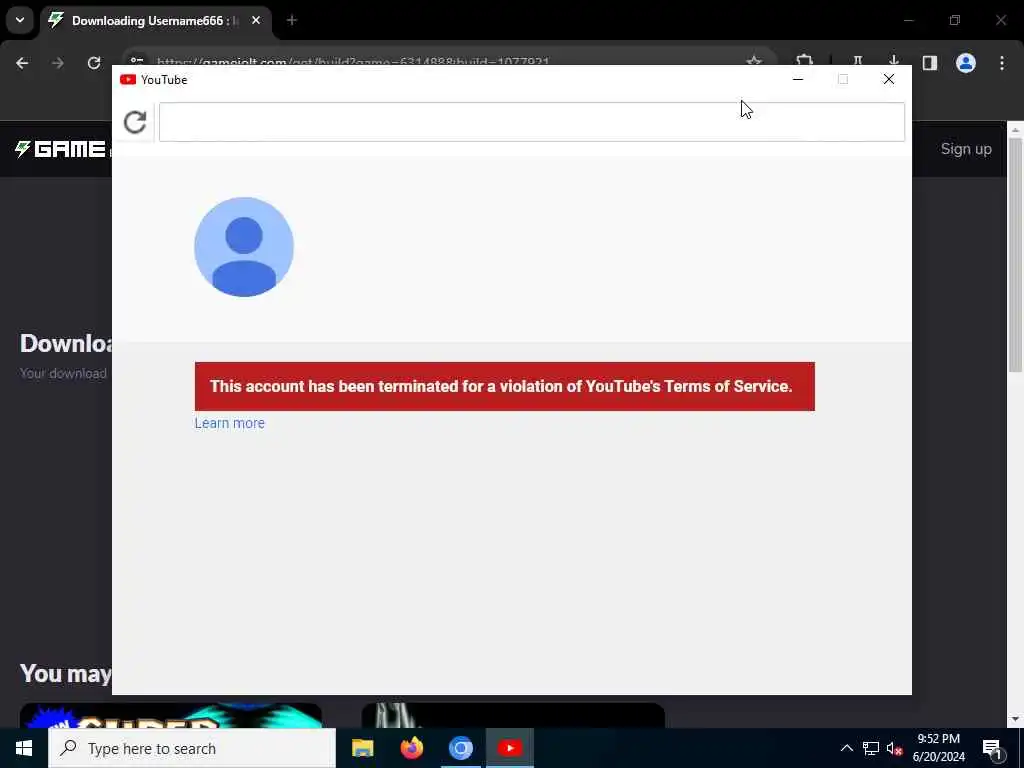Minimize the YouTube popup window
This screenshot has height=768, width=1024.
pos(797,79)
